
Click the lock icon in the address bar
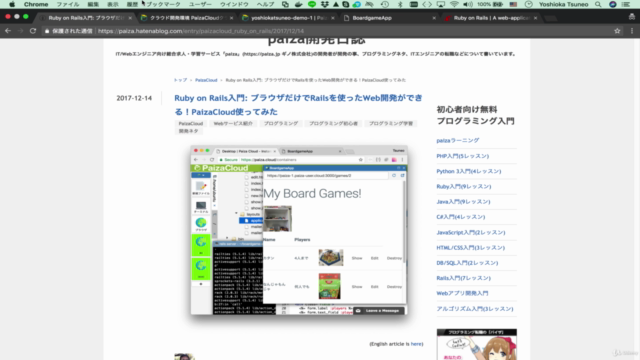tap(47, 31)
